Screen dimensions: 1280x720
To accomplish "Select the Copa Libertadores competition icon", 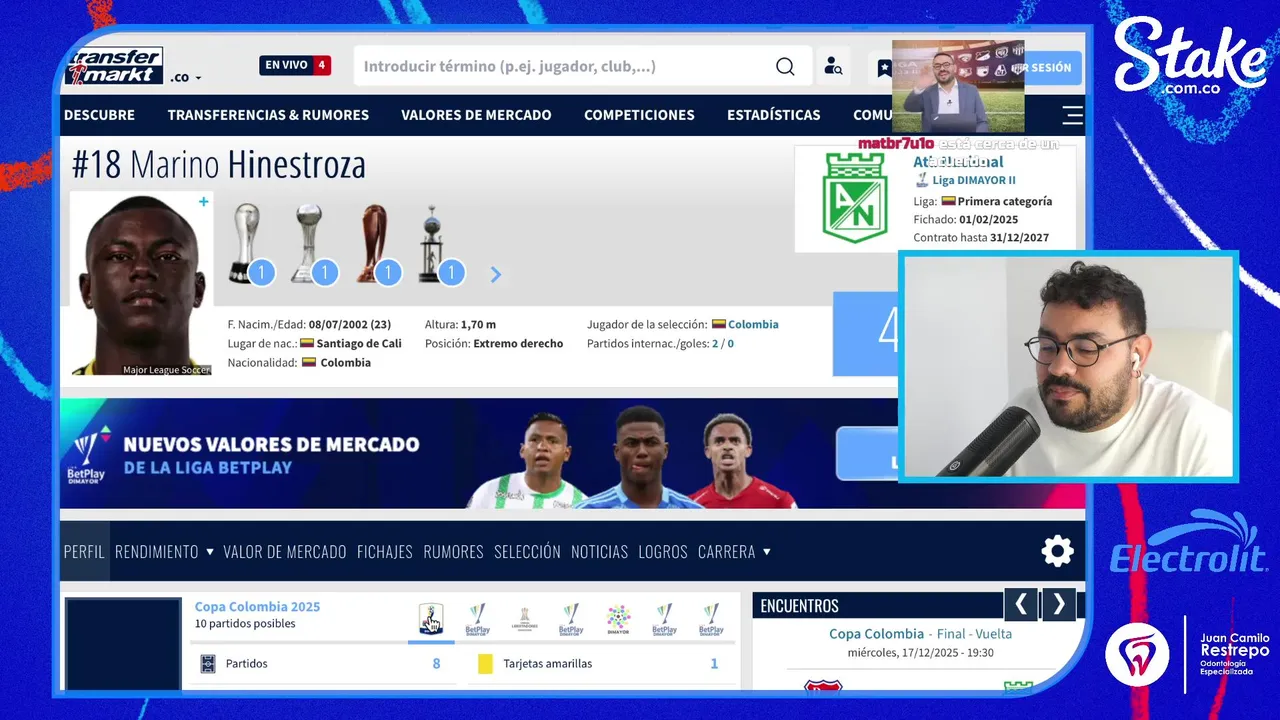I will point(524,619).
